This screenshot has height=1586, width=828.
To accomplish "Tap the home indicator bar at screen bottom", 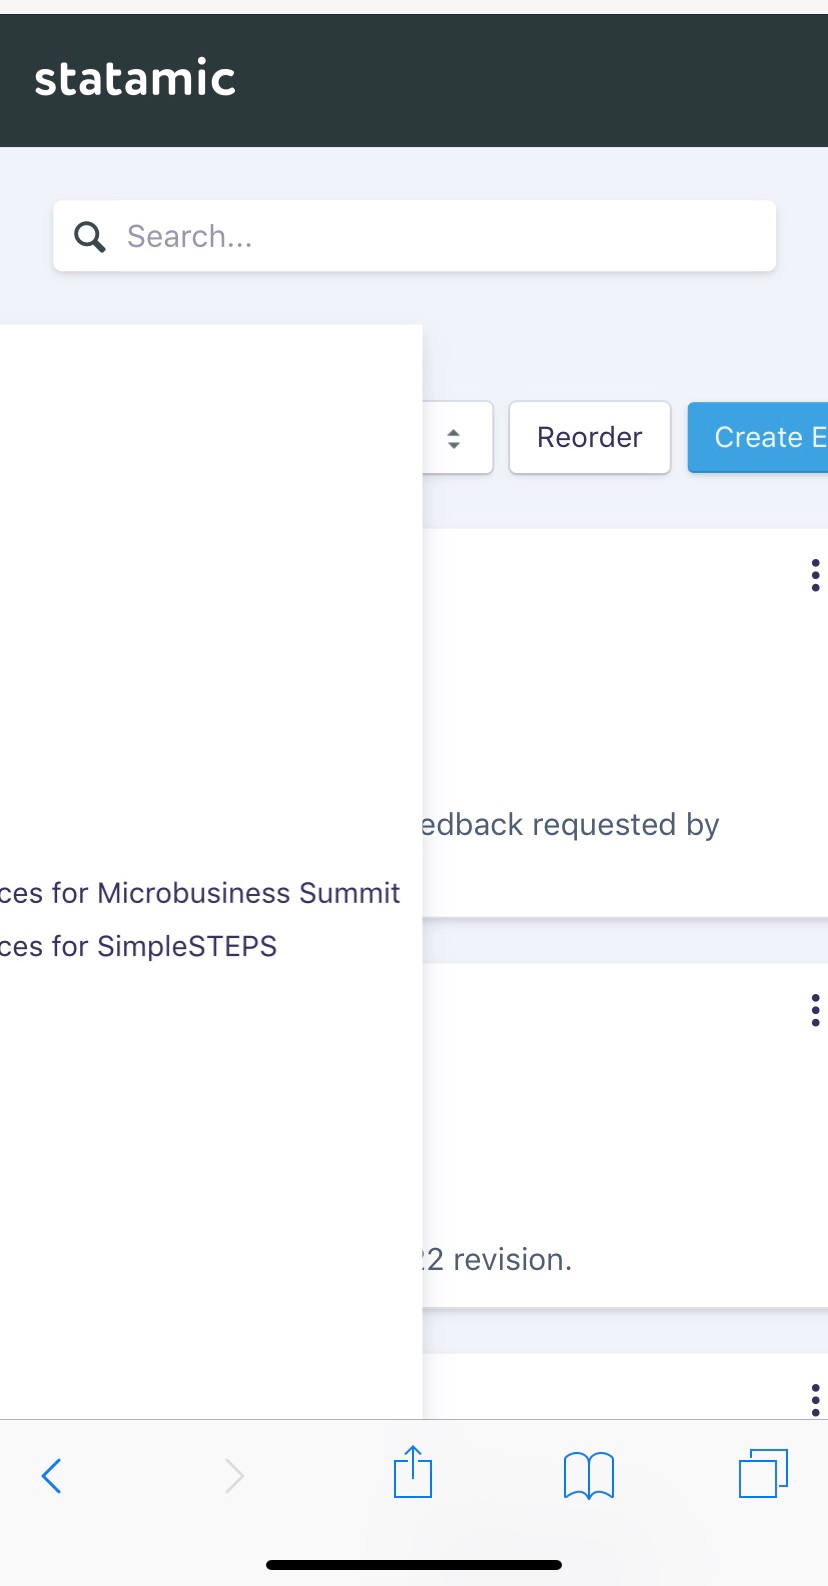I will click(x=414, y=1564).
